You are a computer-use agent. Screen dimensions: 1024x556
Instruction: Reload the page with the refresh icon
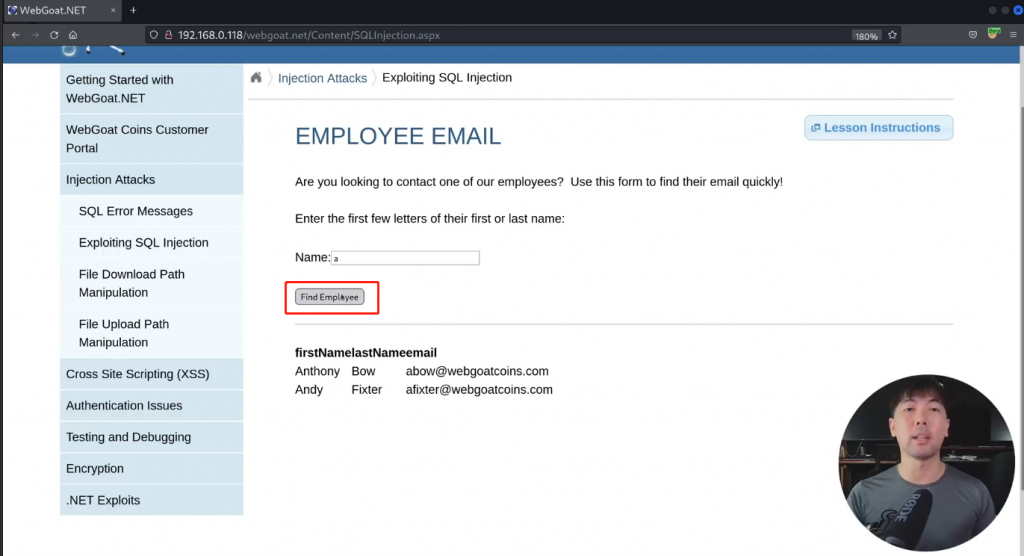click(x=54, y=35)
